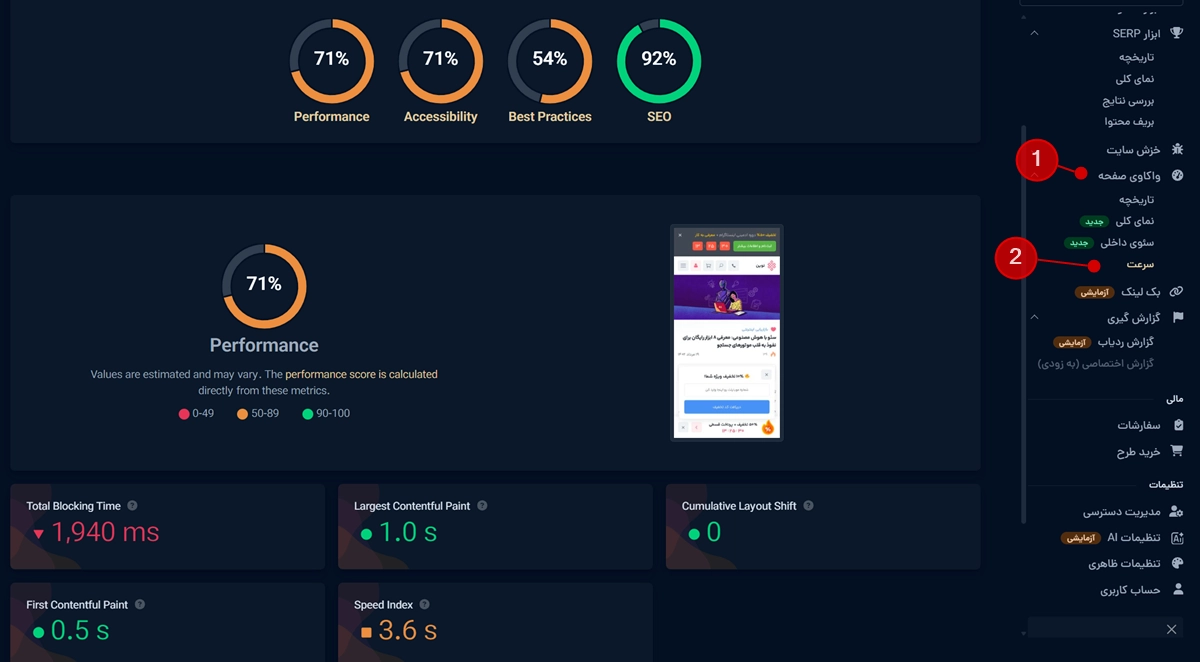
Task: Click the buy plan cart icon
Action: point(1177,451)
